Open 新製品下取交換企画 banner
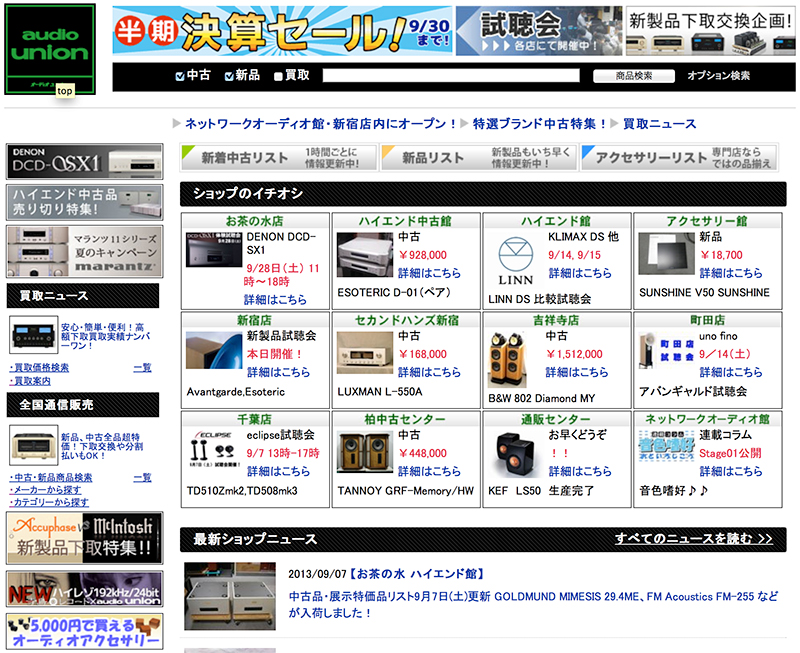Image resolution: width=800 pixels, height=653 pixels. [711, 31]
